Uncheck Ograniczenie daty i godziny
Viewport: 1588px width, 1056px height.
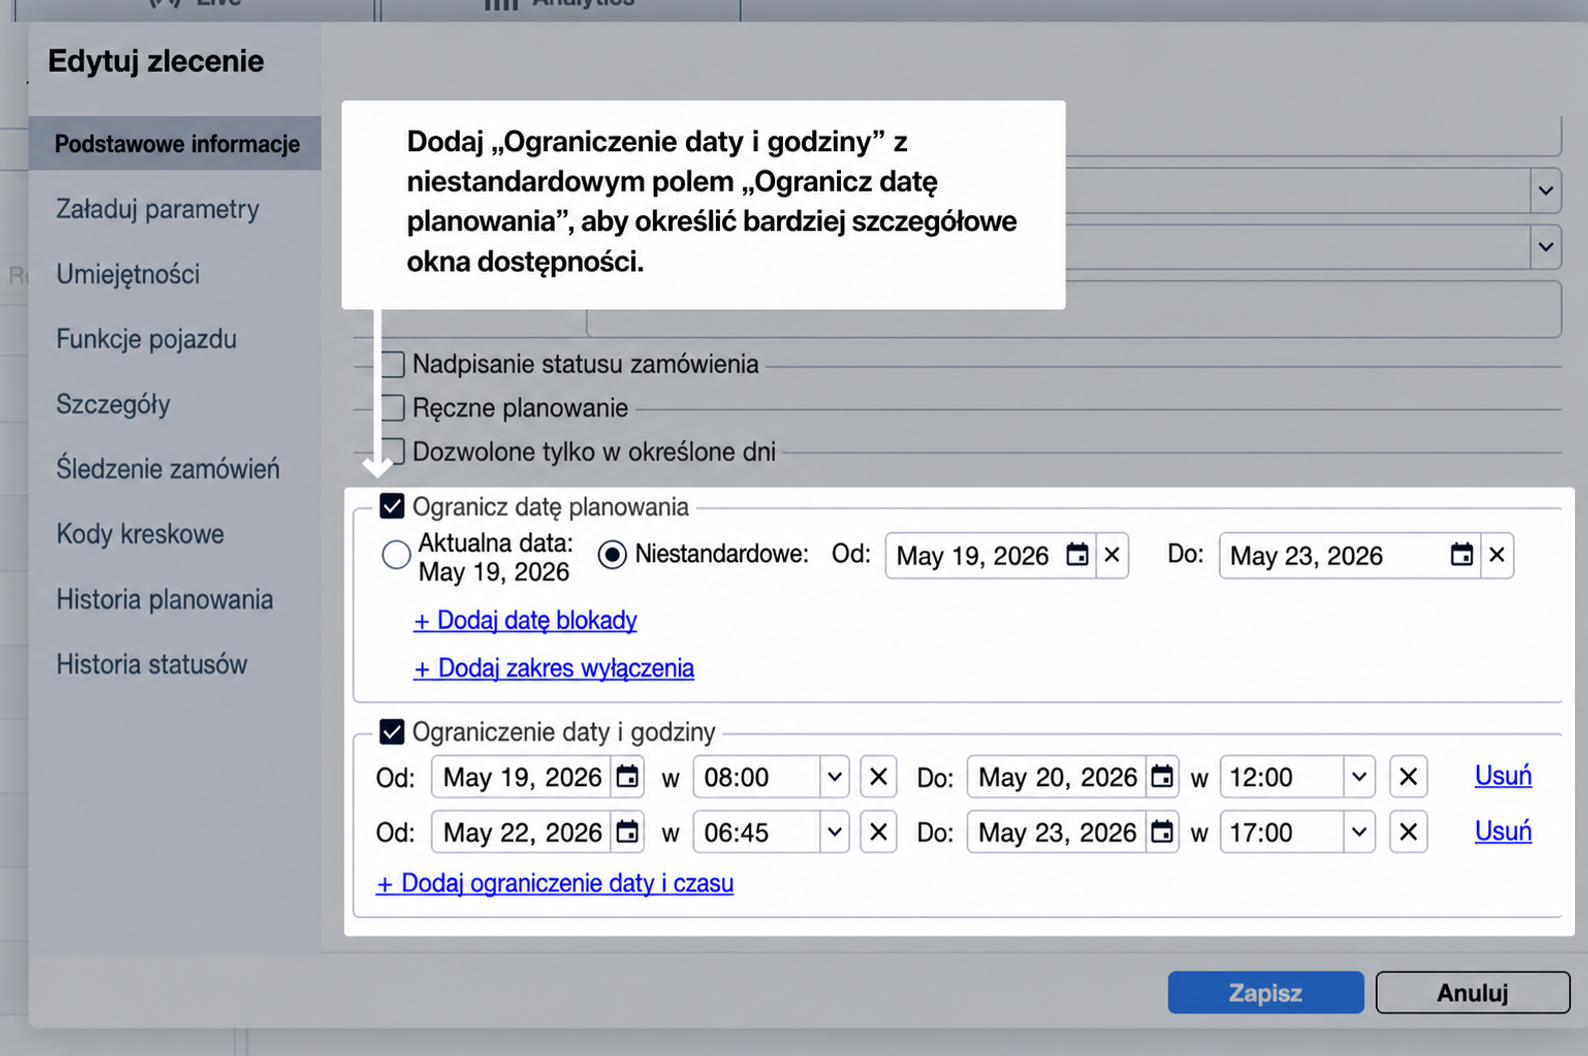(x=392, y=732)
